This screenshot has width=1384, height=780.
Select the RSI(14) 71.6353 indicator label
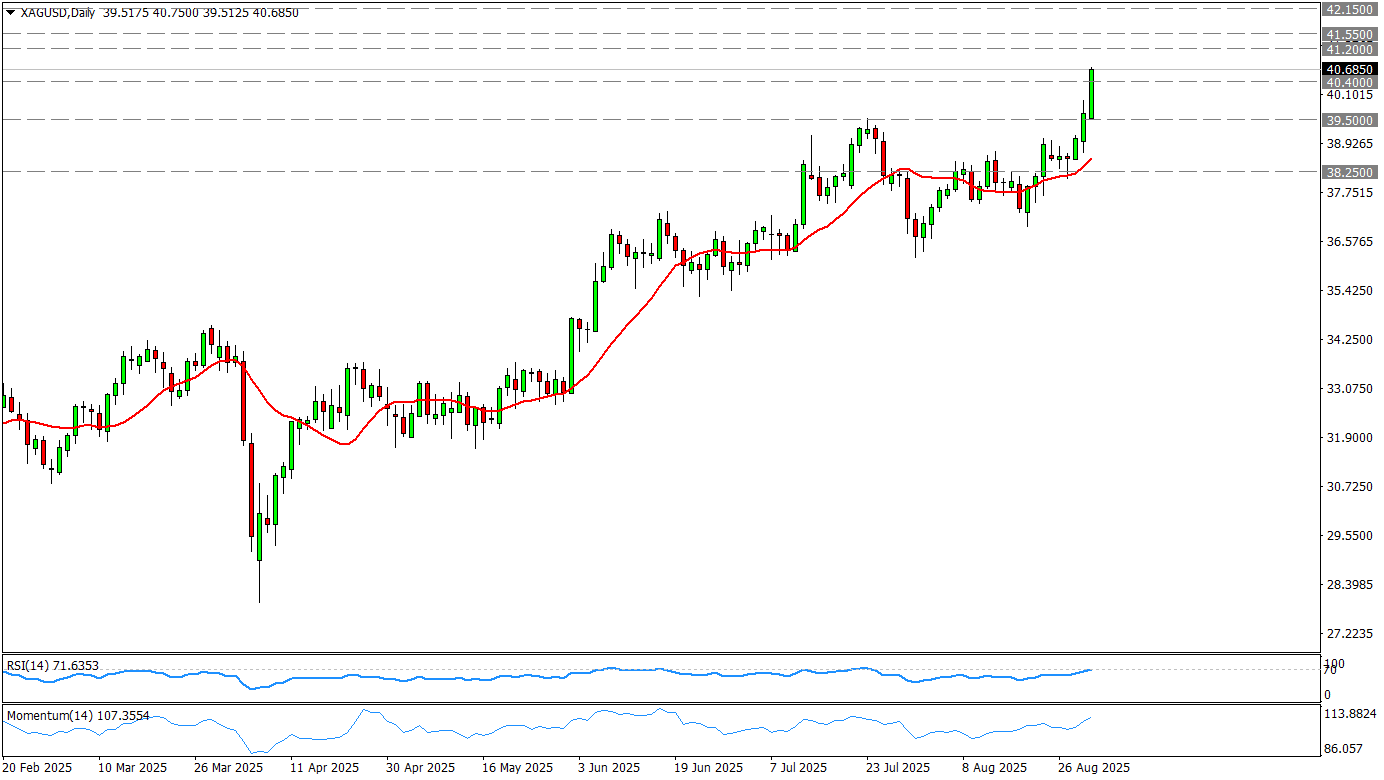click(x=53, y=665)
